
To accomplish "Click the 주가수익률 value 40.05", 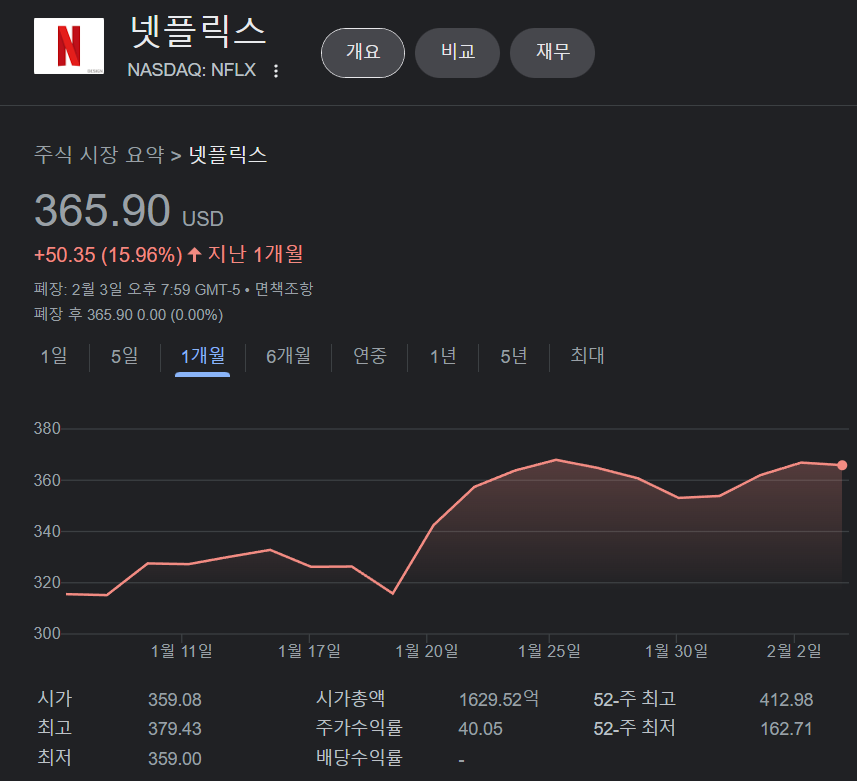I will [x=480, y=729].
